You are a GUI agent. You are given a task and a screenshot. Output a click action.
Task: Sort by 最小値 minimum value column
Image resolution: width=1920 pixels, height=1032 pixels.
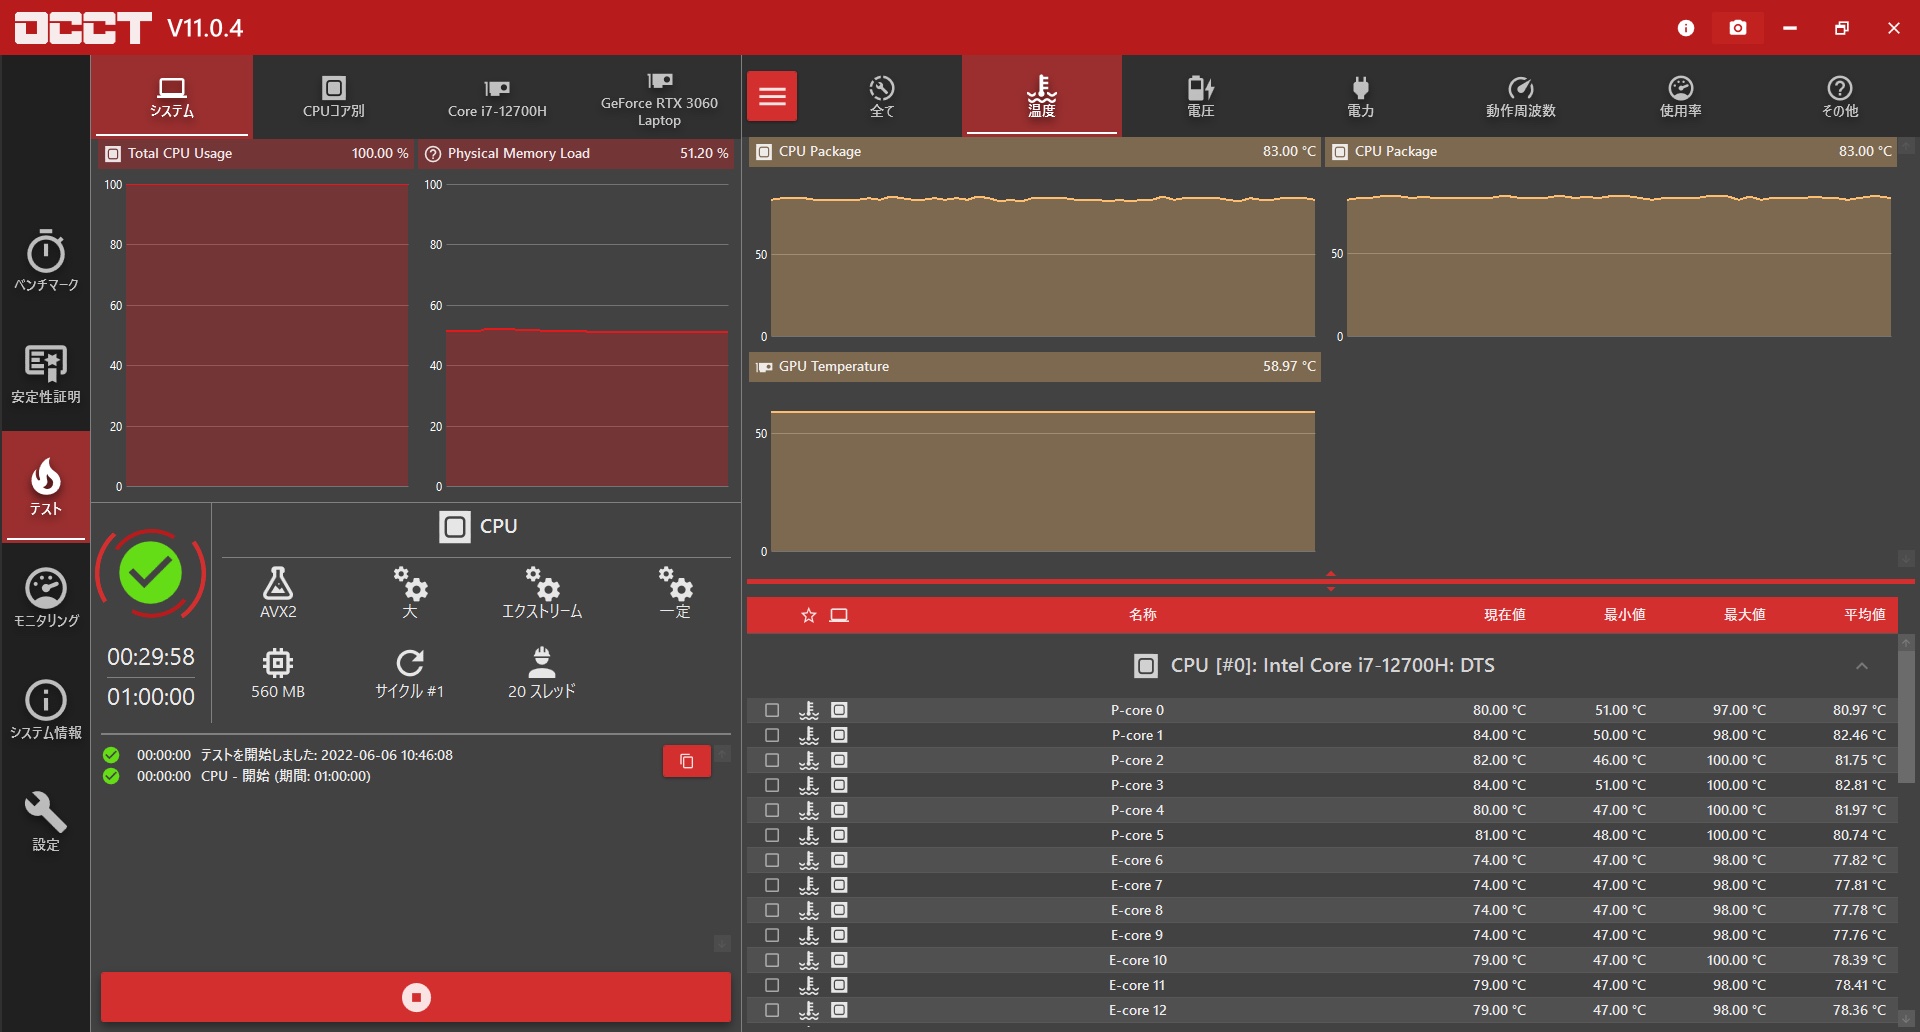coord(1625,615)
